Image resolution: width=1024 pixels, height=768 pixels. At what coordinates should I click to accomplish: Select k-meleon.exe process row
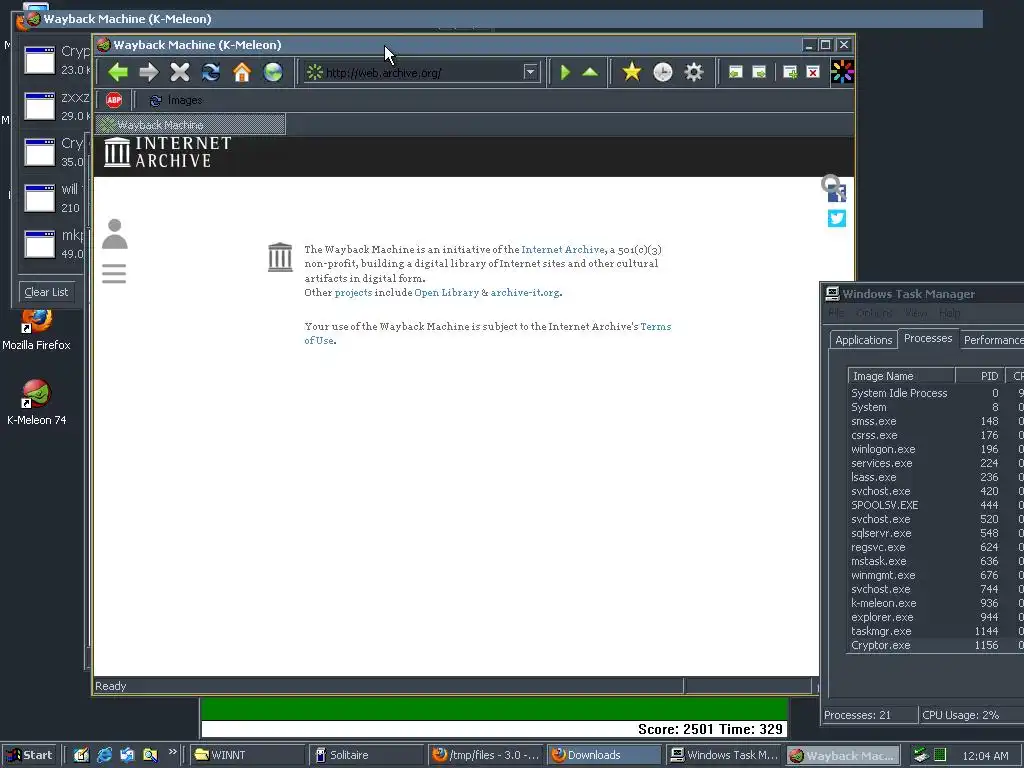pyautogui.click(x=935, y=603)
